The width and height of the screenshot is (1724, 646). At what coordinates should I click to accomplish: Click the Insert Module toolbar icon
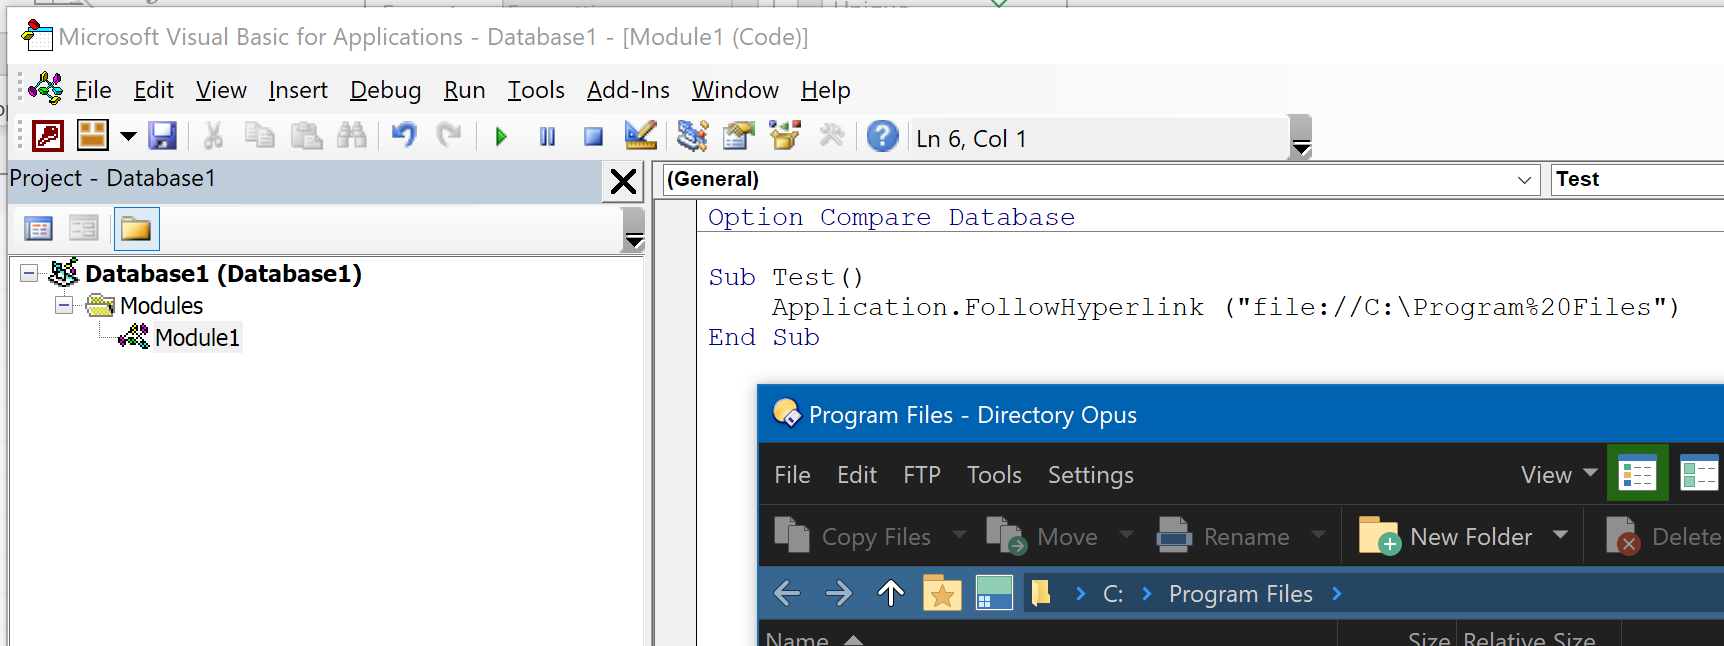(93, 135)
